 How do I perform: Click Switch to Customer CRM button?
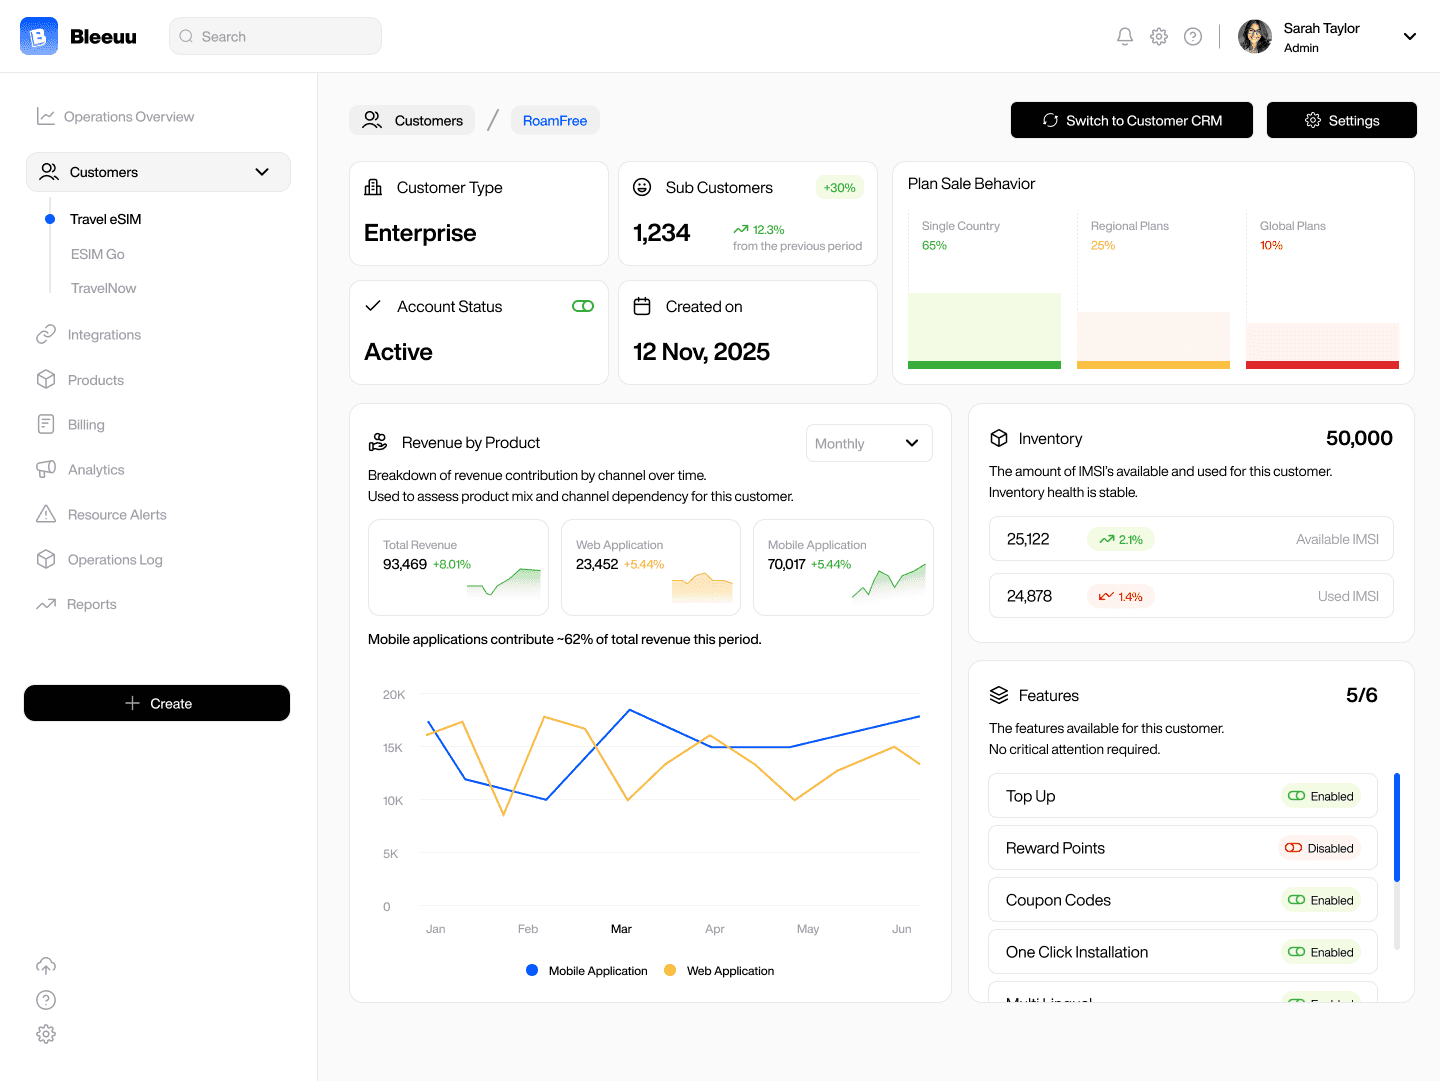pyautogui.click(x=1132, y=120)
